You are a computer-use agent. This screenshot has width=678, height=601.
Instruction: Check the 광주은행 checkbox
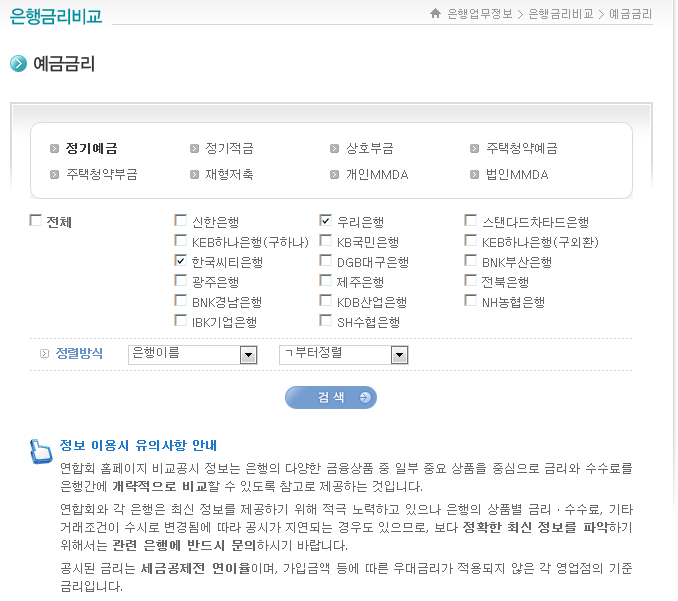pyautogui.click(x=180, y=281)
